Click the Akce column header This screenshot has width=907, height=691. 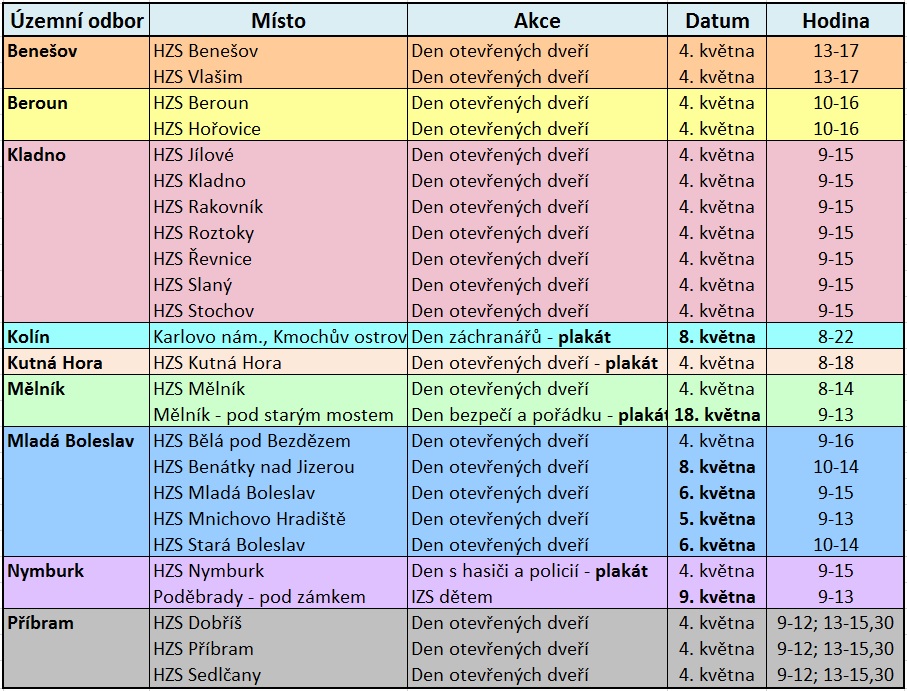[537, 20]
